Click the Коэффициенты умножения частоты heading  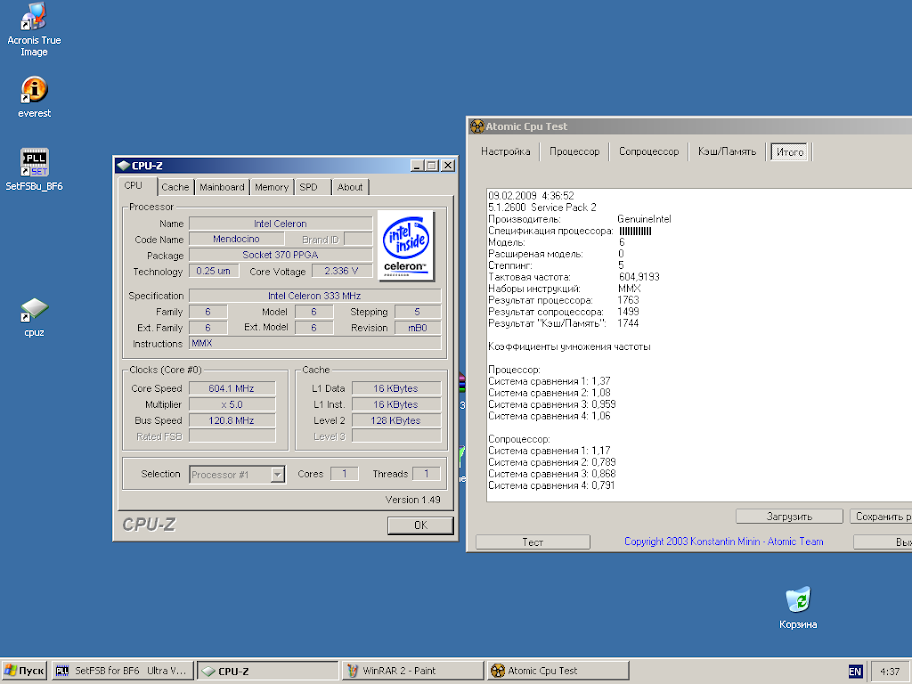click(569, 347)
